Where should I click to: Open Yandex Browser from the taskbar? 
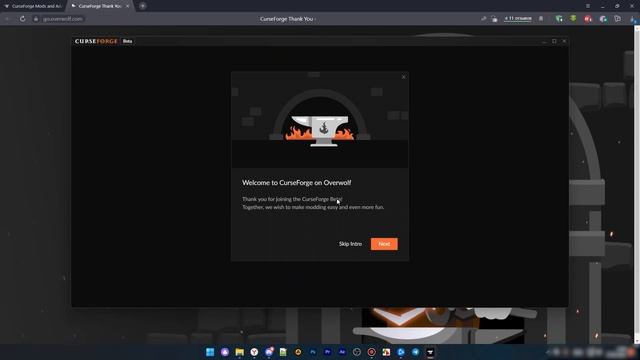tap(254, 352)
